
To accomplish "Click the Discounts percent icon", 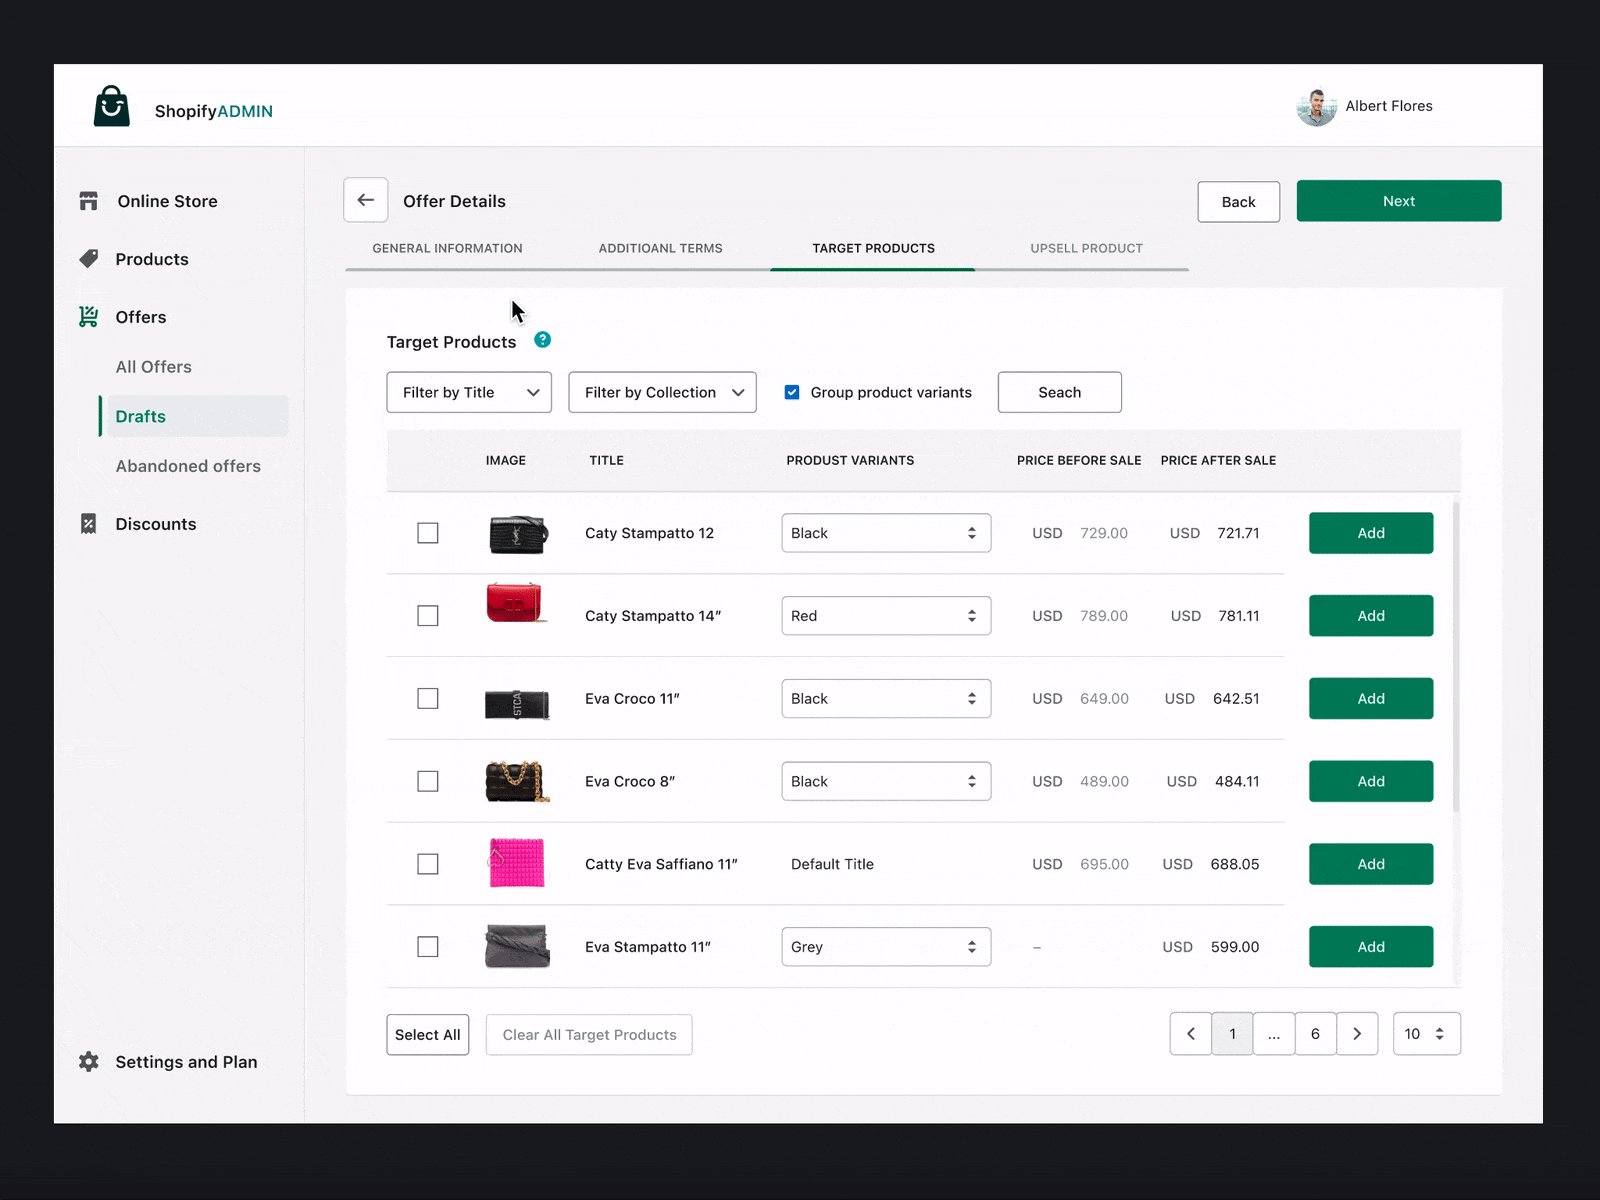I will pyautogui.click(x=89, y=524).
